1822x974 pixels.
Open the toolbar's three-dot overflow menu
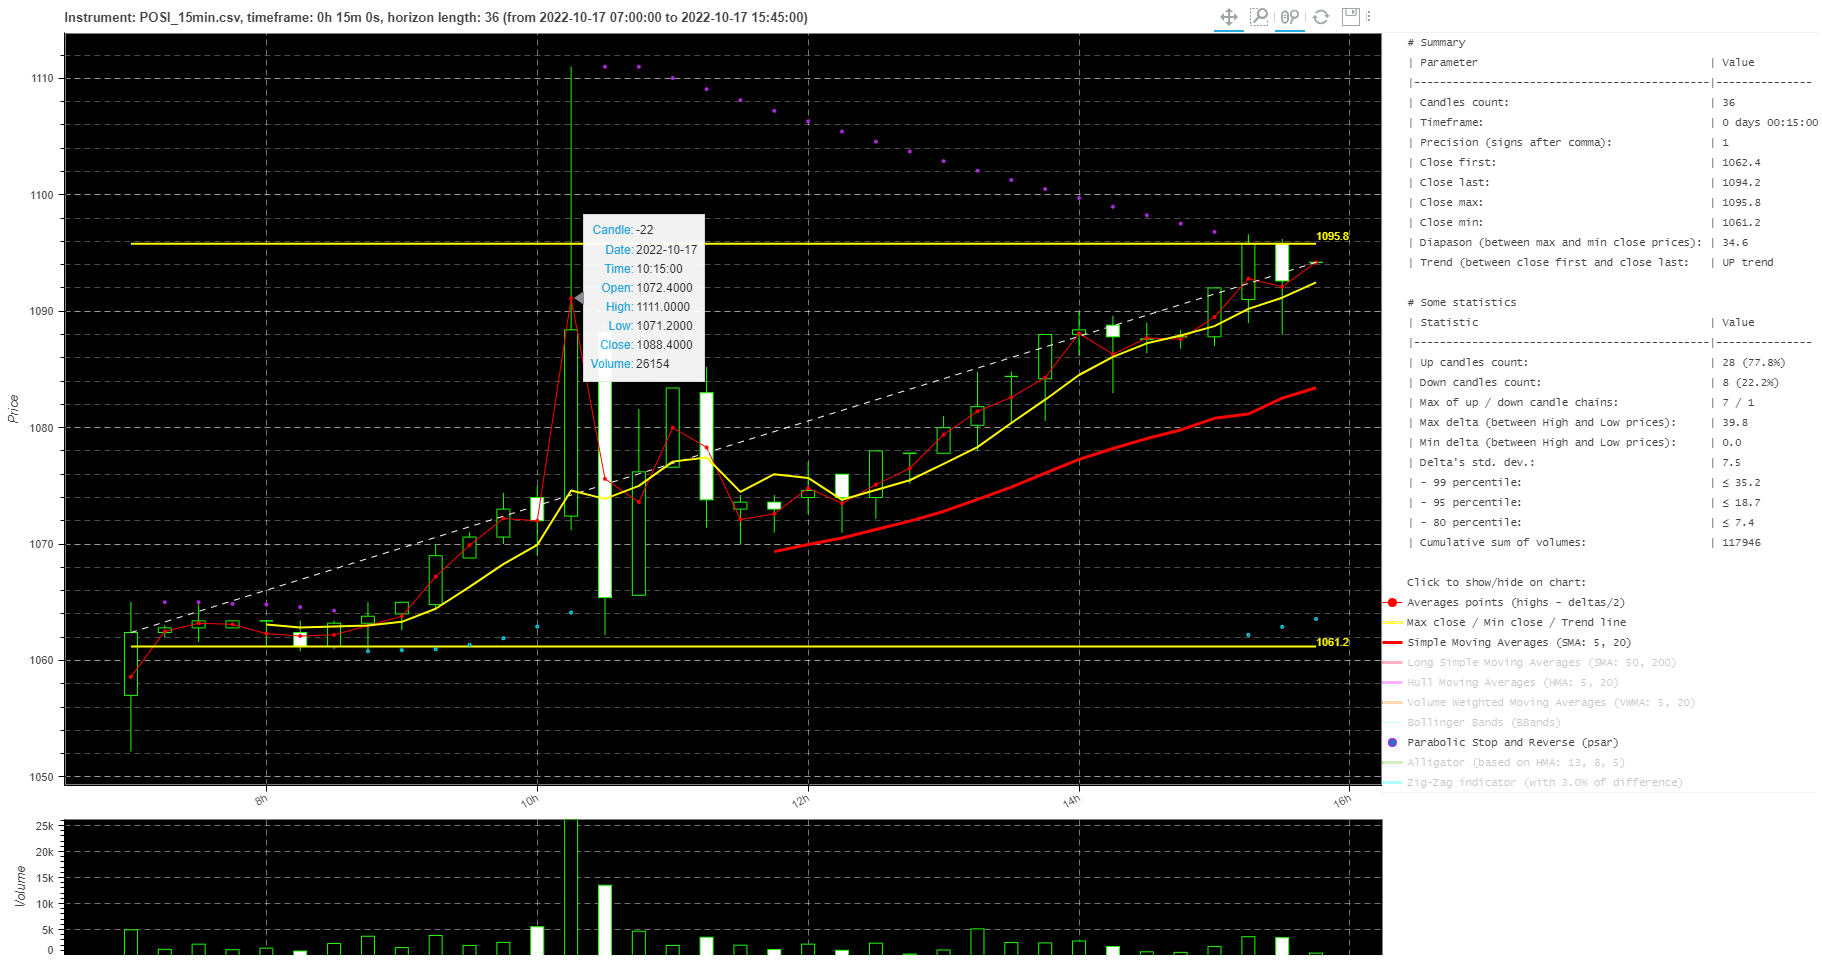click(x=1369, y=17)
